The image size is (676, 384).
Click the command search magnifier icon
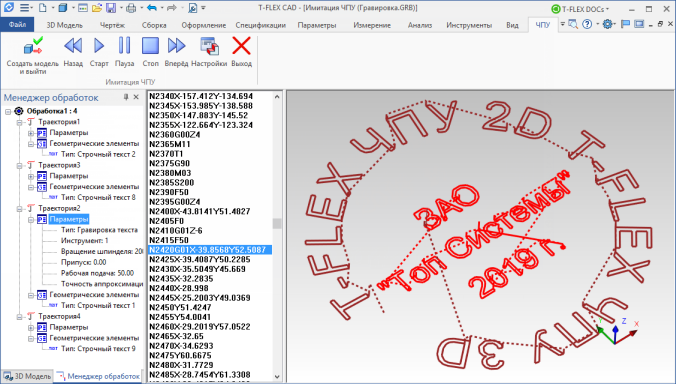point(573,24)
